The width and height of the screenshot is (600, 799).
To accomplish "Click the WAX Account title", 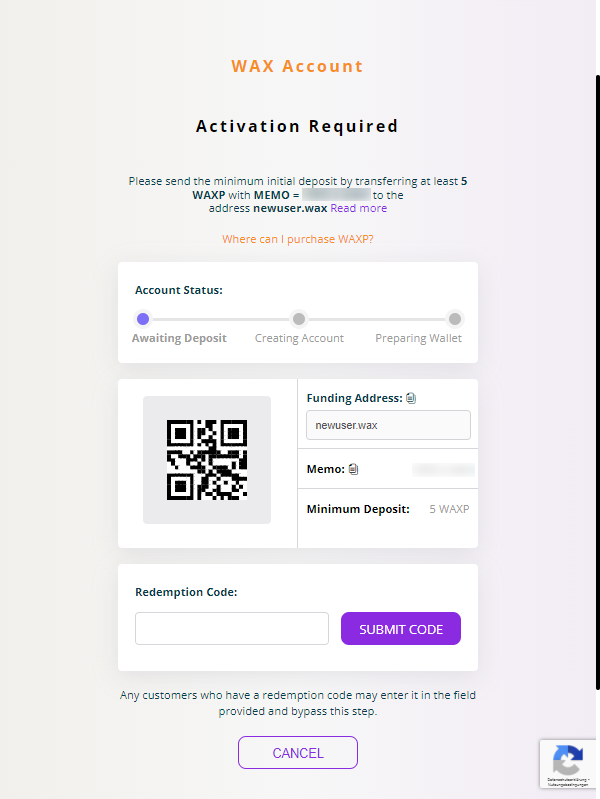I will point(297,67).
